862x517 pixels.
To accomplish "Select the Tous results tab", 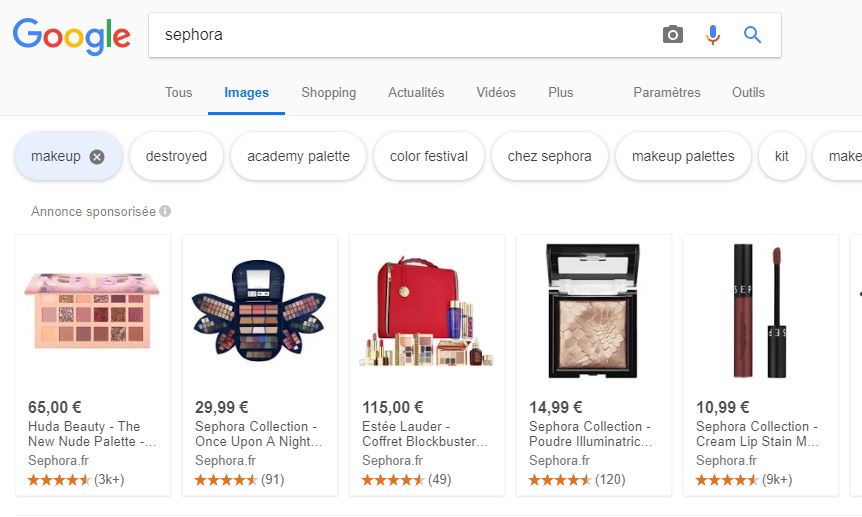I will click(178, 92).
